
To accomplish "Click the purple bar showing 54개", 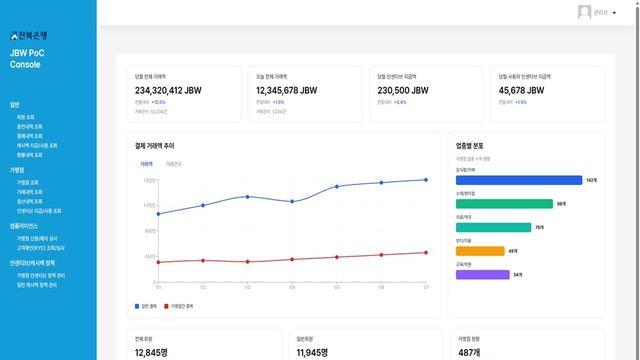I will (x=482, y=275).
